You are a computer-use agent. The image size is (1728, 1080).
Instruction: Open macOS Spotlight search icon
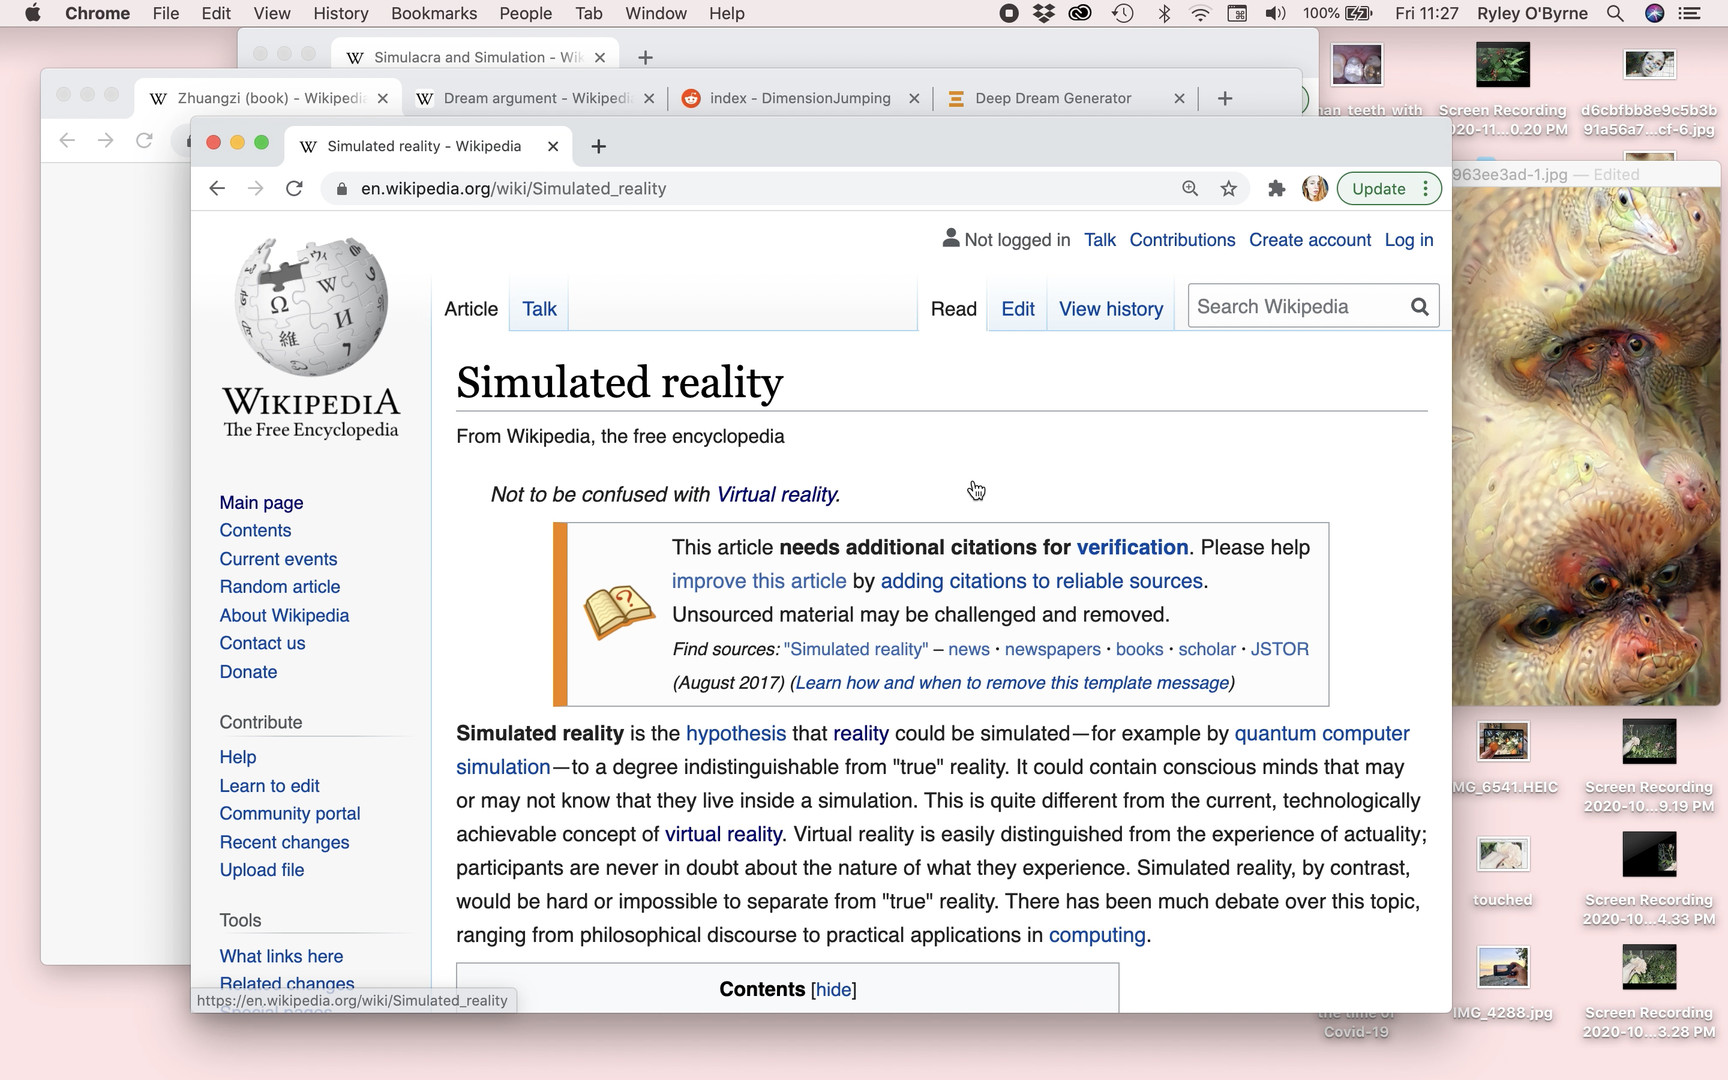1614,14
